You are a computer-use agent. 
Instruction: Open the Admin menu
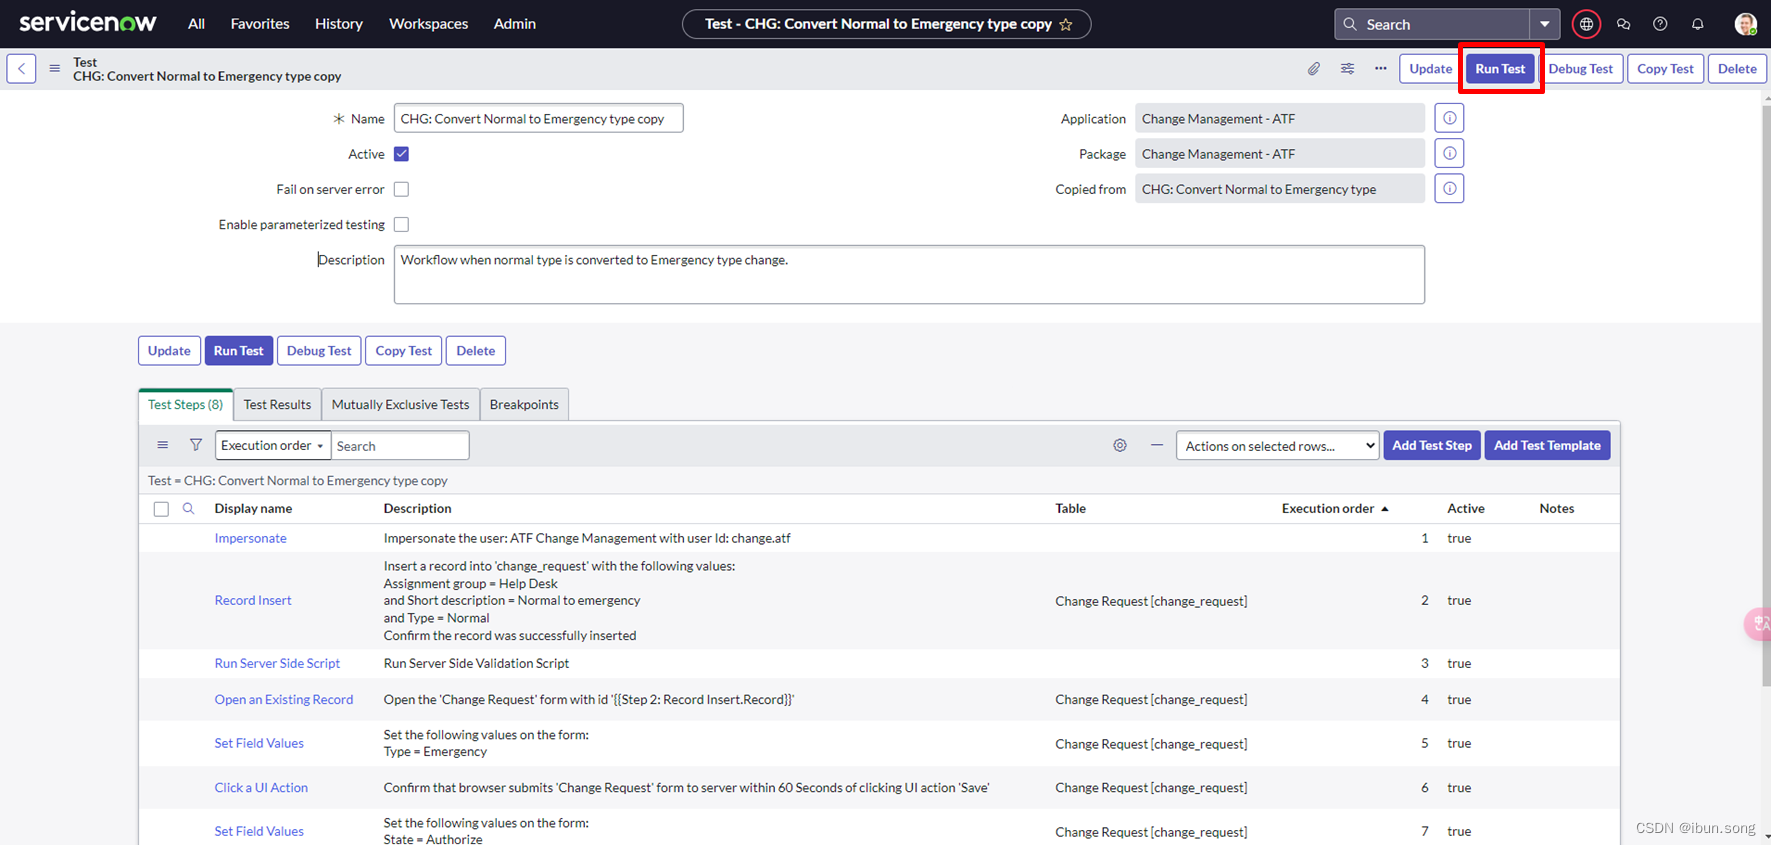515,24
